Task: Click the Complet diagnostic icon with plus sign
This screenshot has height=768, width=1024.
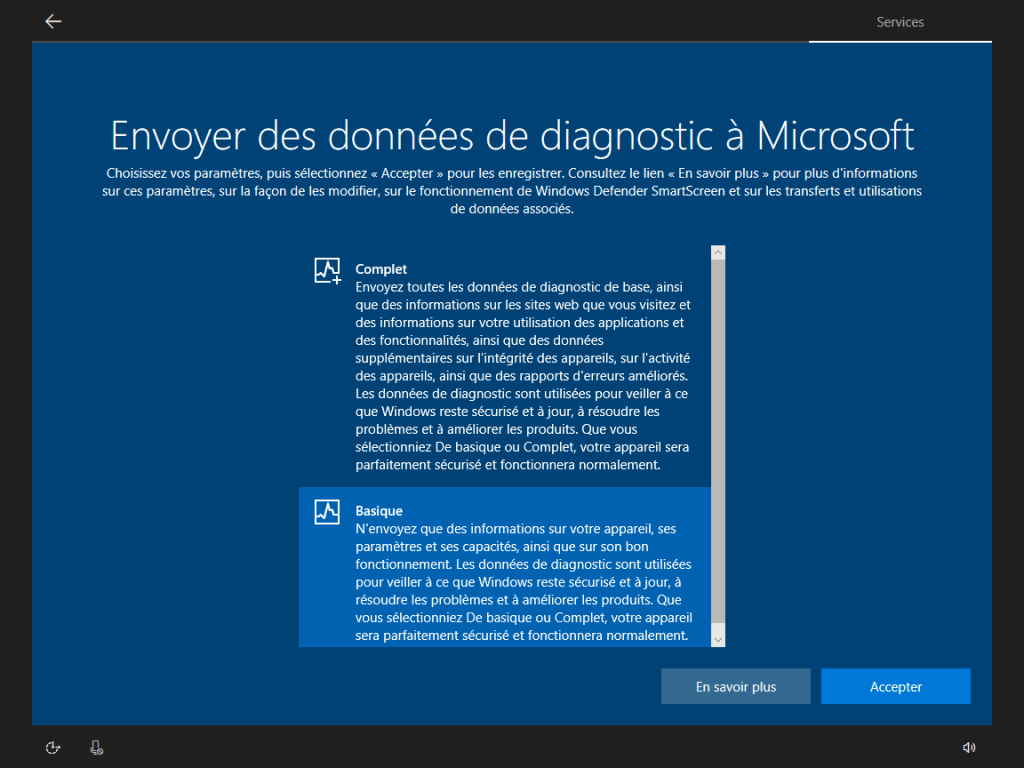Action: (327, 270)
